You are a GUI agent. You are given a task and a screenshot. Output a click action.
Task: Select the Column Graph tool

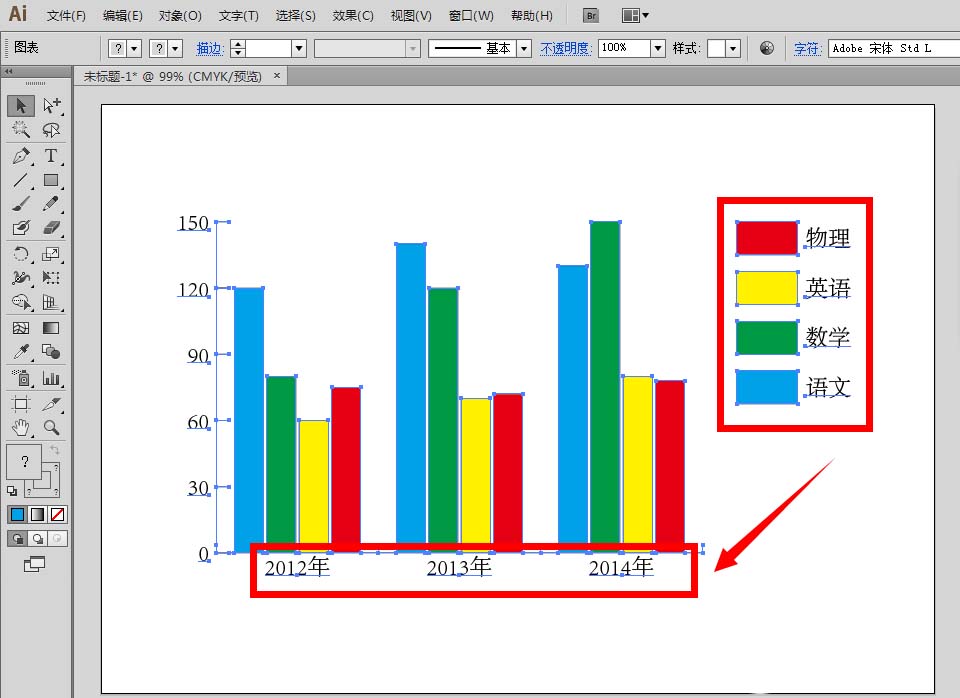point(51,378)
